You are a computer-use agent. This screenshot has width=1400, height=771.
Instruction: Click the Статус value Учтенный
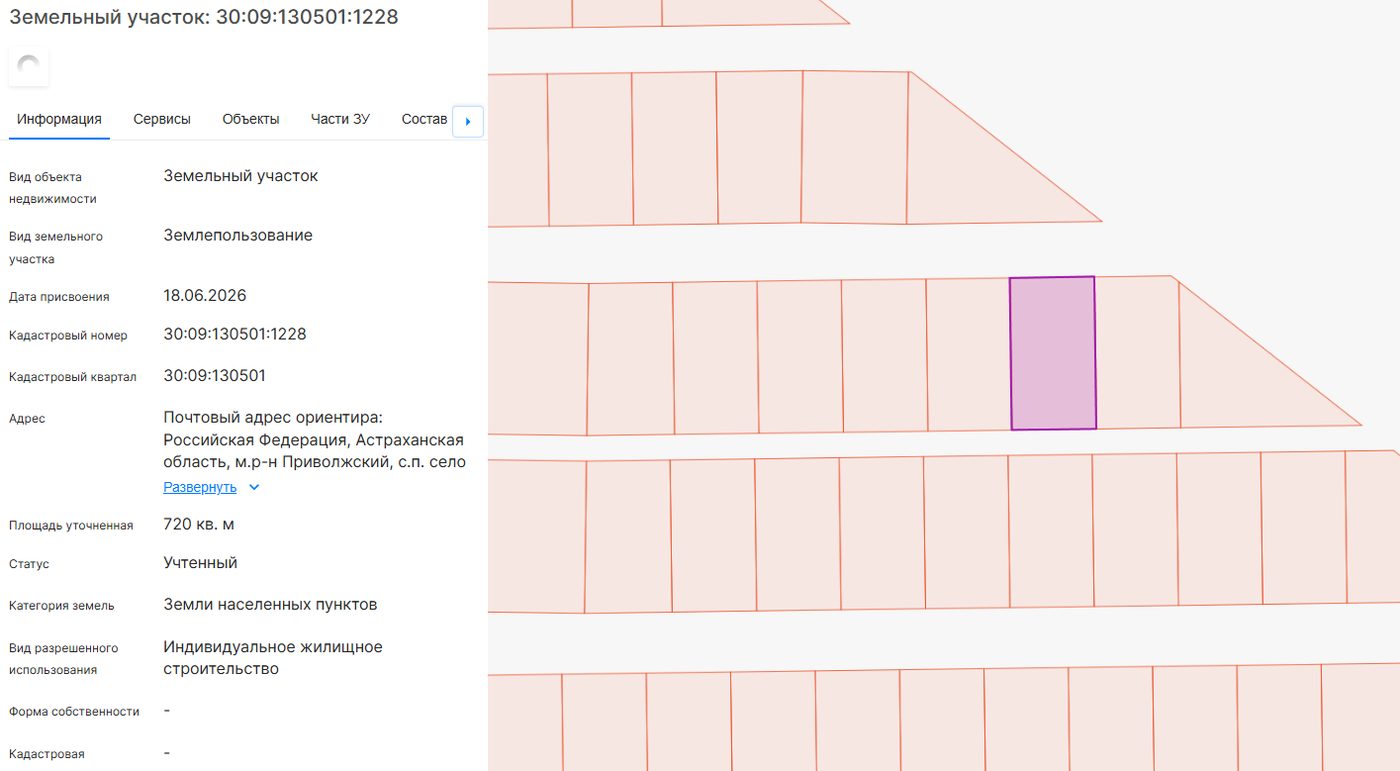[x=200, y=563]
